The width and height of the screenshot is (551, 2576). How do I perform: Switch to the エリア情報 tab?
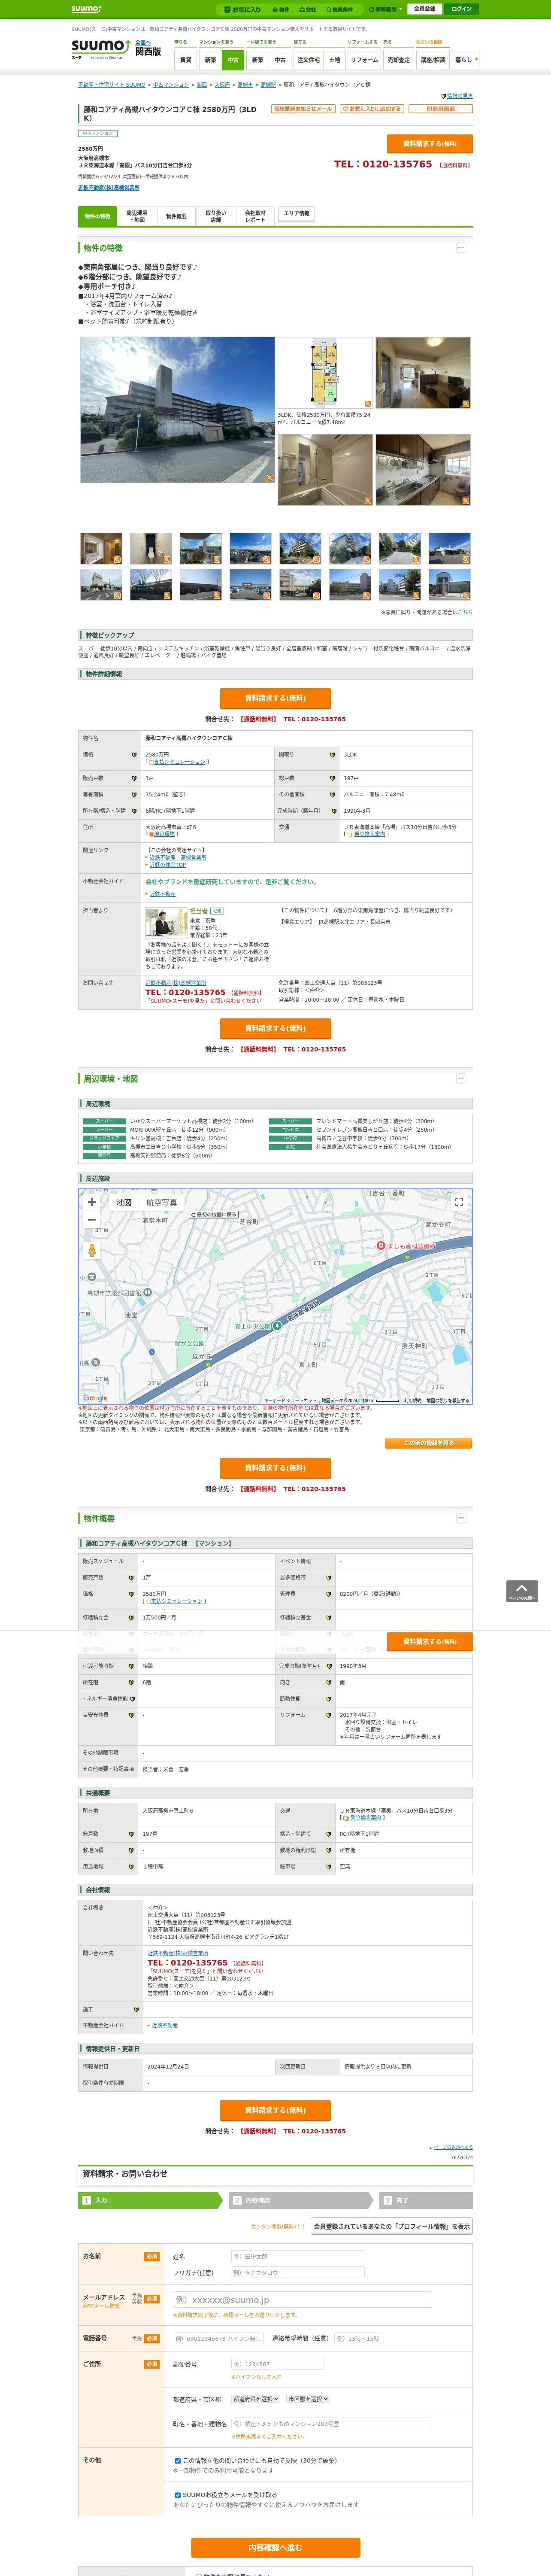[297, 214]
